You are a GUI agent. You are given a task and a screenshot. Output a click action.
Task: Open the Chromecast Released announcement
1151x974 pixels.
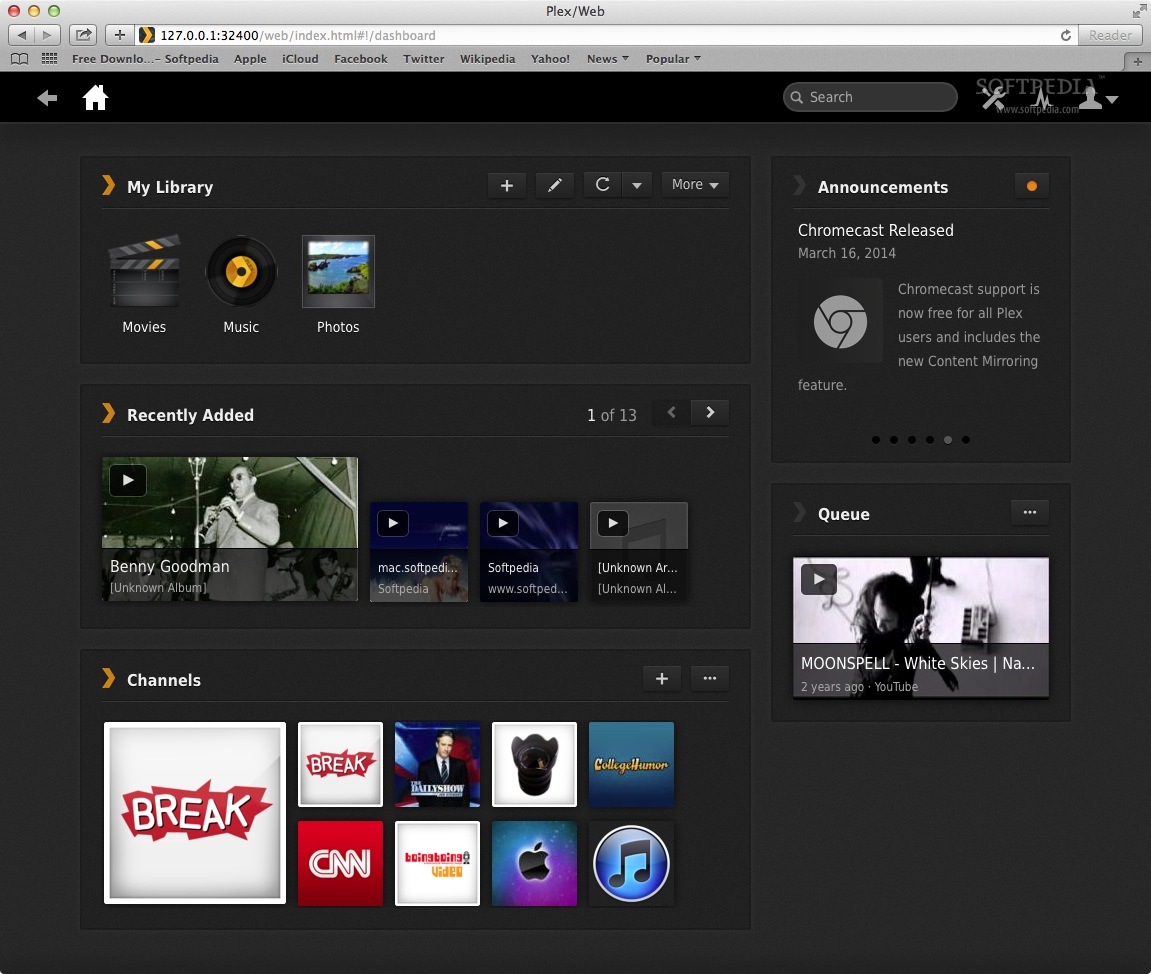(875, 230)
